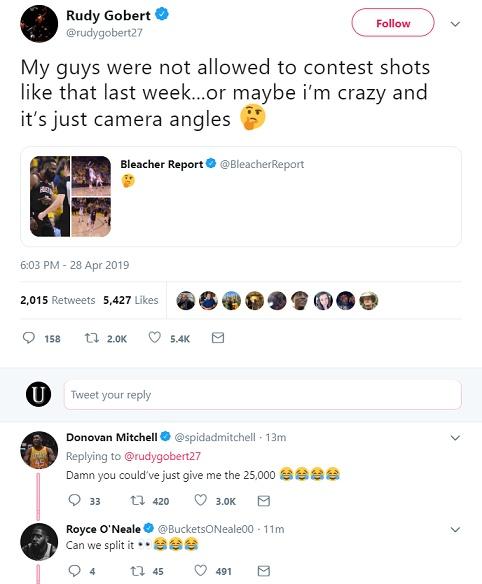Expand options chevron on Rudy Gobert's tweet
This screenshot has width=482, height=584.
click(x=455, y=24)
